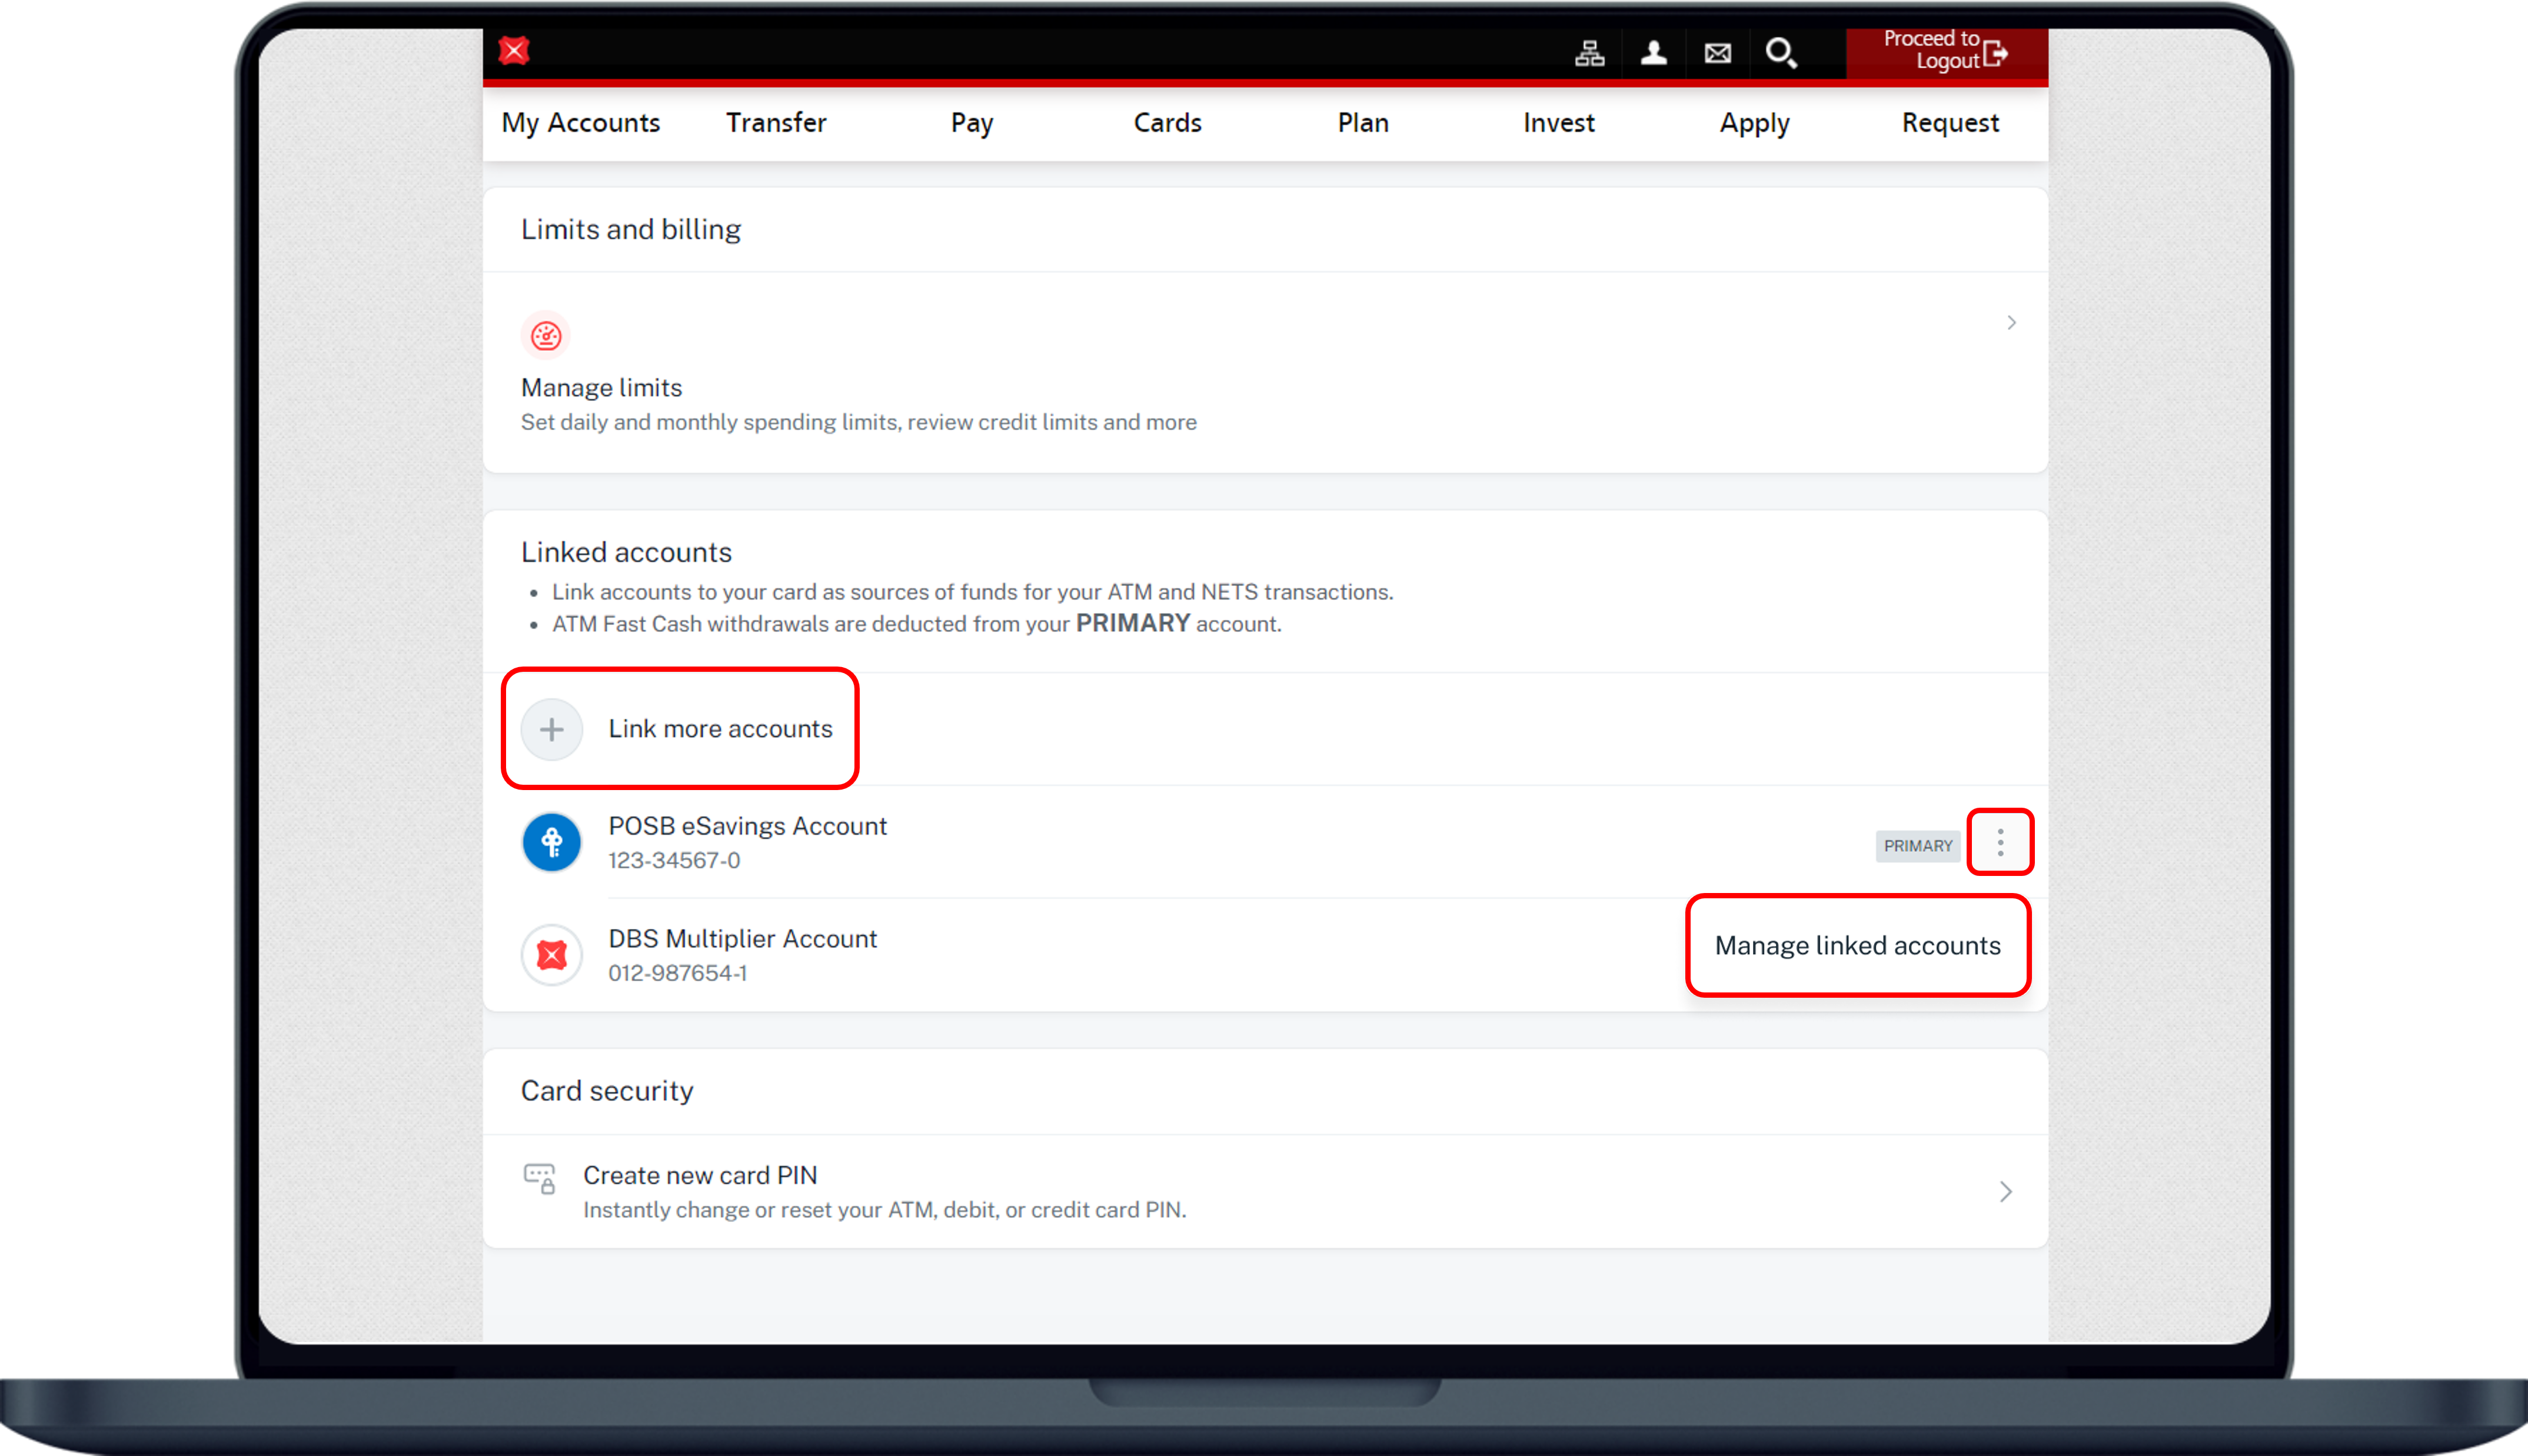Click the Manage limits gauge icon

(546, 336)
